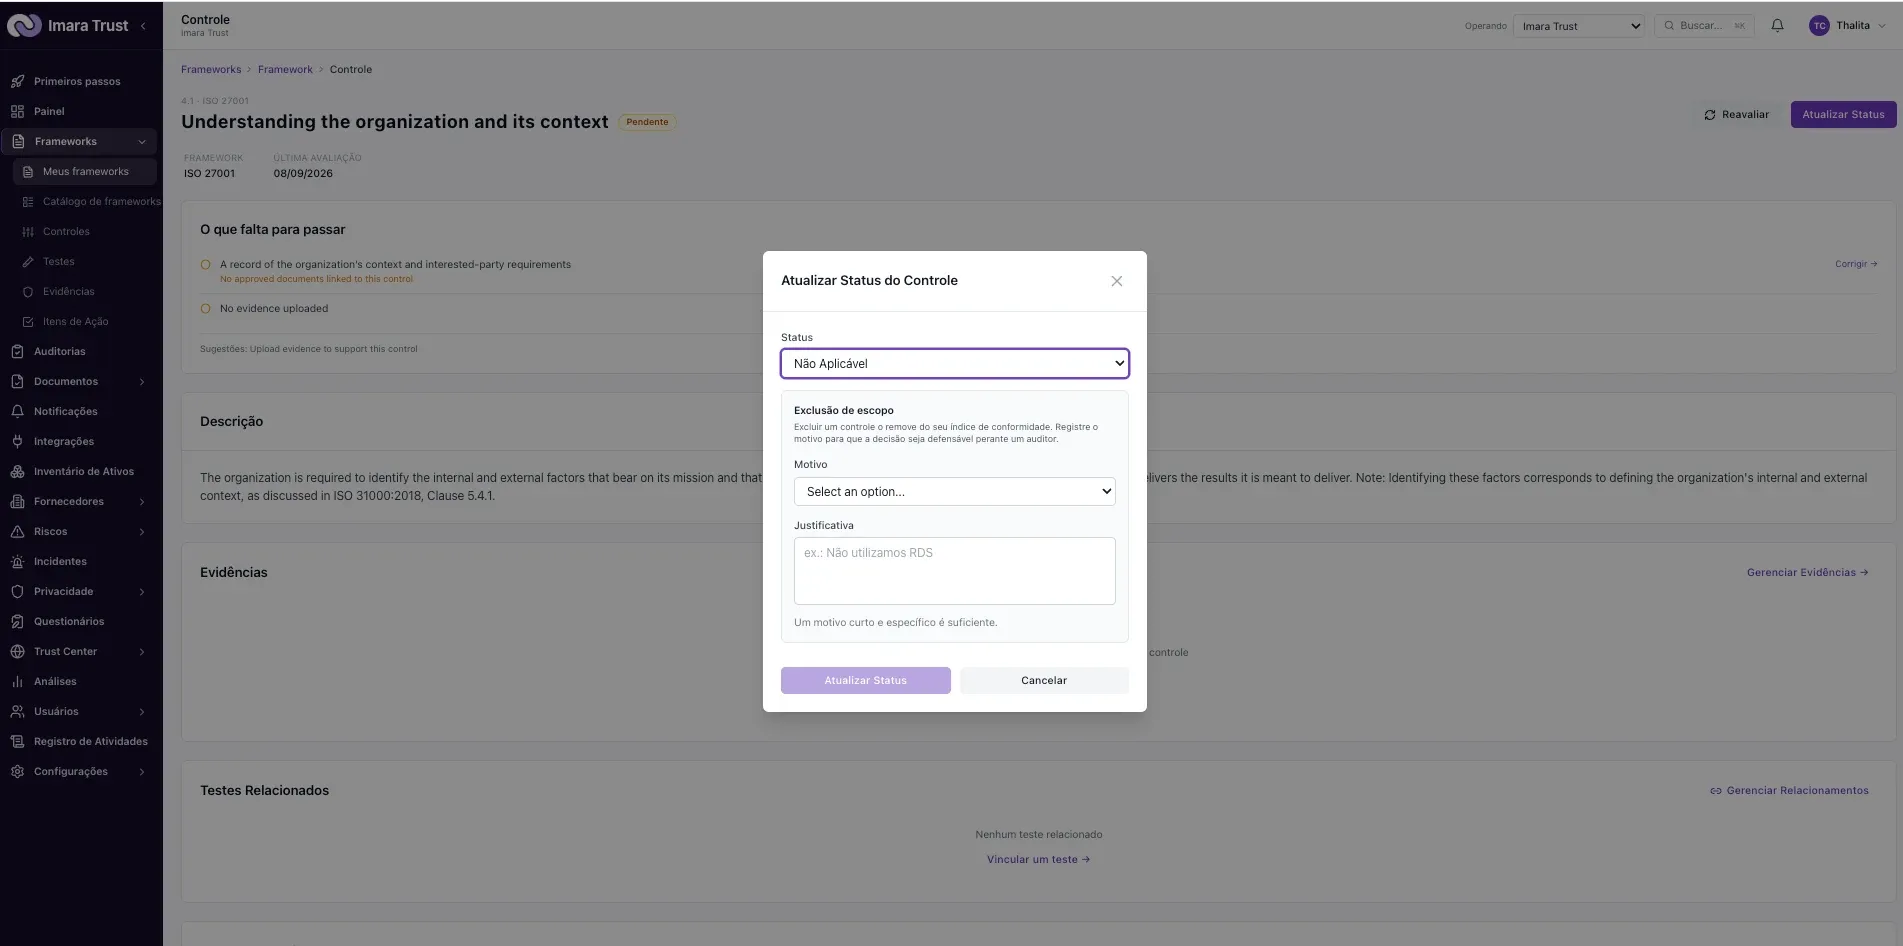This screenshot has height=946, width=1903.
Task: Expand the Configurações sidebar section
Action: pos(142,772)
